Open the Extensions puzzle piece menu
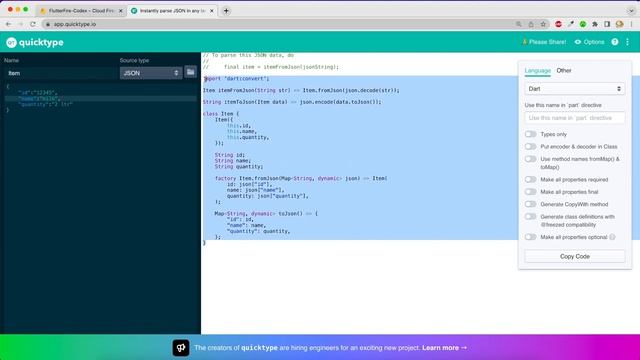Viewport: 640px width, 360px height. pyautogui.click(x=595, y=24)
